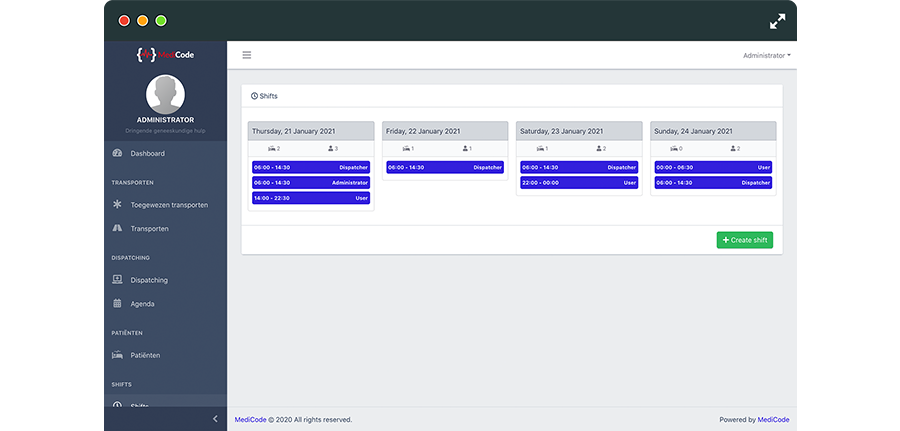Viewport: 900px width, 431px height.
Task: Toggle sidebar with hamburger menu icon
Action: 247,55
